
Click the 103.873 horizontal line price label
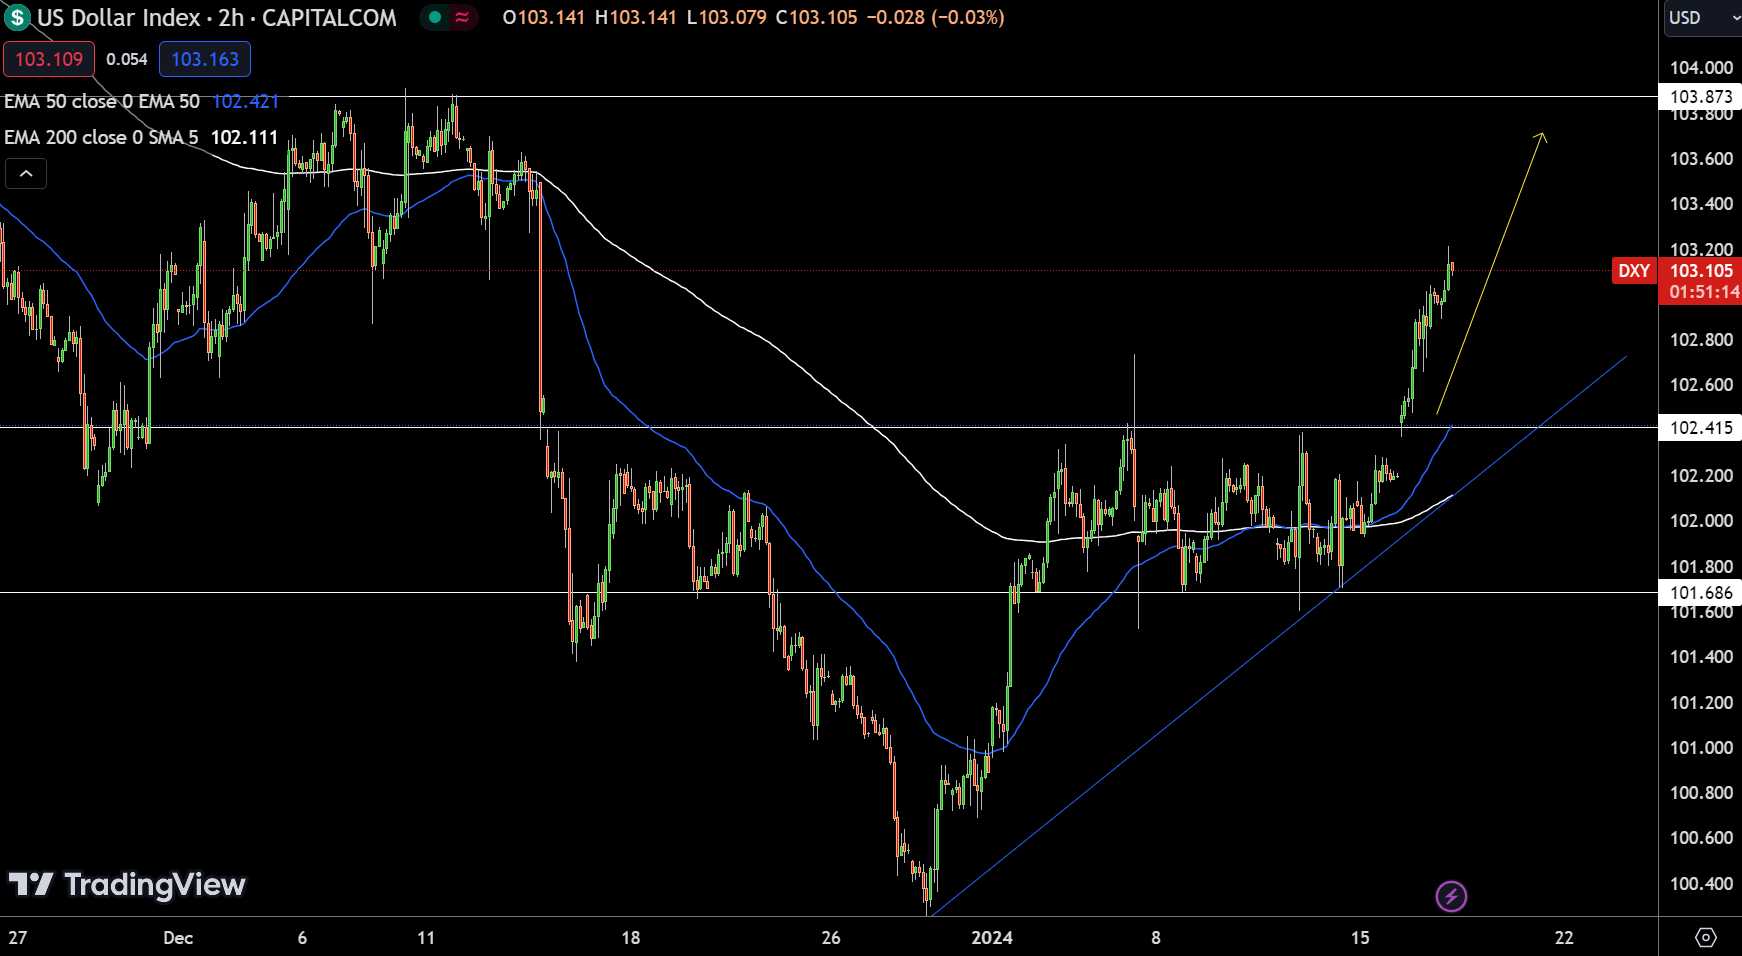point(1701,97)
